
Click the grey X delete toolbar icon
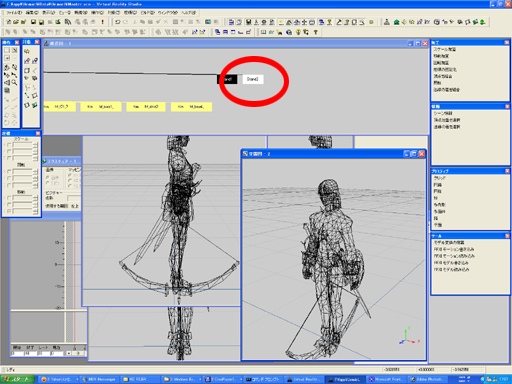pos(166,22)
